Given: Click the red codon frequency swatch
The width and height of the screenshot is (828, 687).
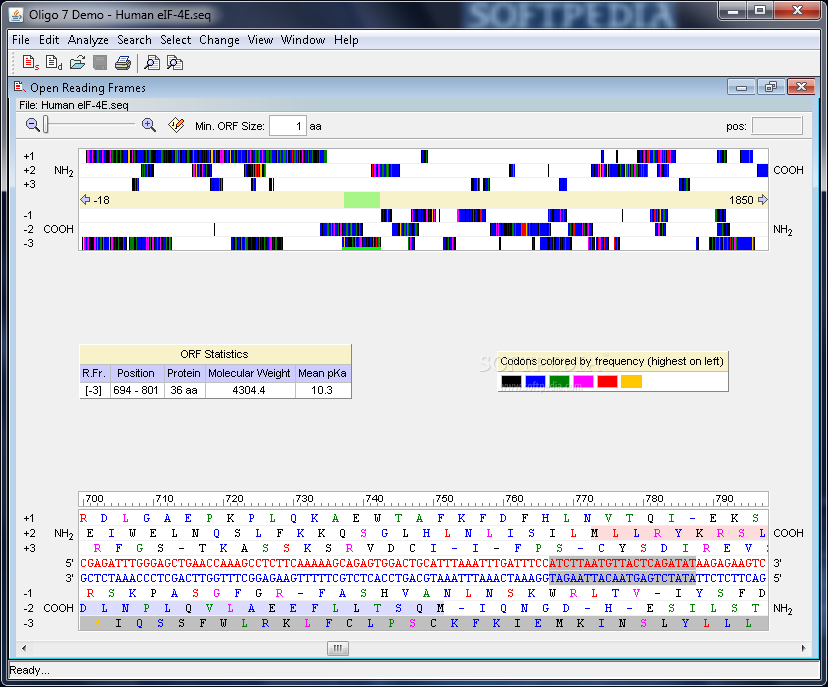Looking at the screenshot, I should (x=607, y=381).
